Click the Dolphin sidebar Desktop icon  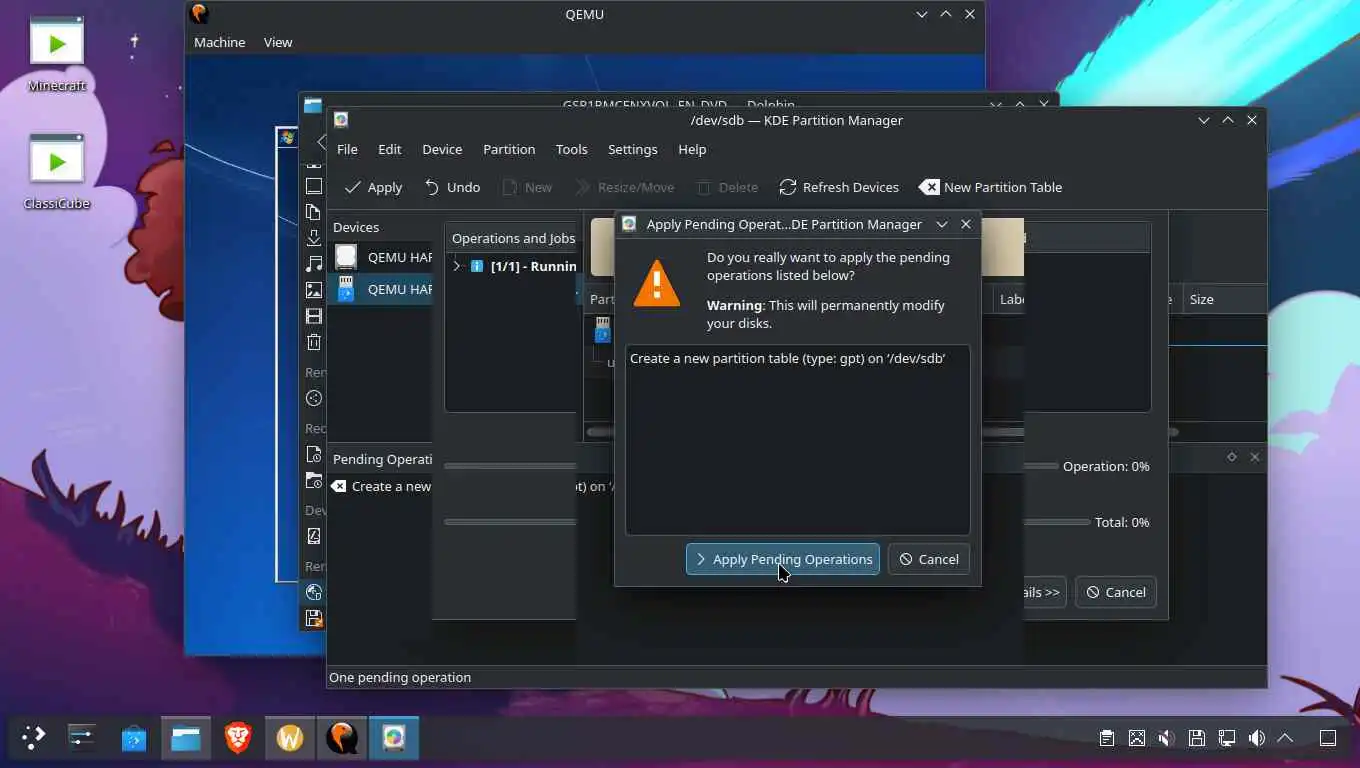(x=314, y=186)
